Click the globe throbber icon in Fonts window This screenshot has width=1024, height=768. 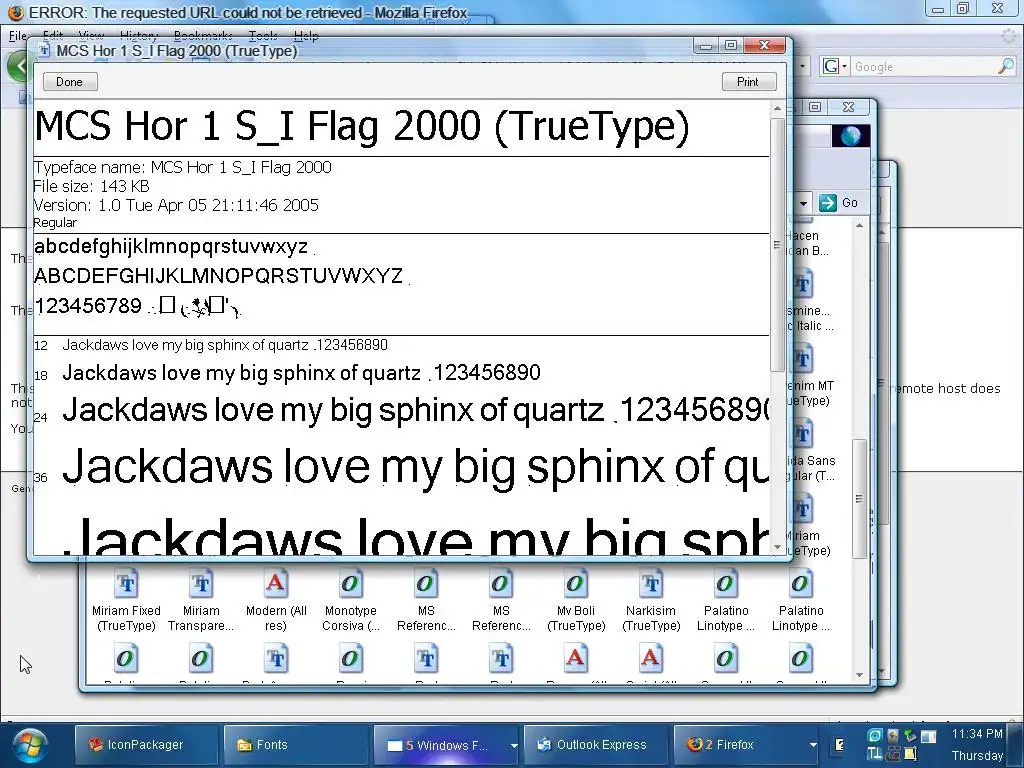click(x=850, y=136)
